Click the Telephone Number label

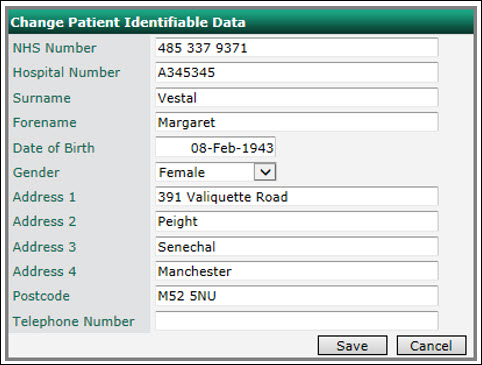pyautogui.click(x=74, y=321)
